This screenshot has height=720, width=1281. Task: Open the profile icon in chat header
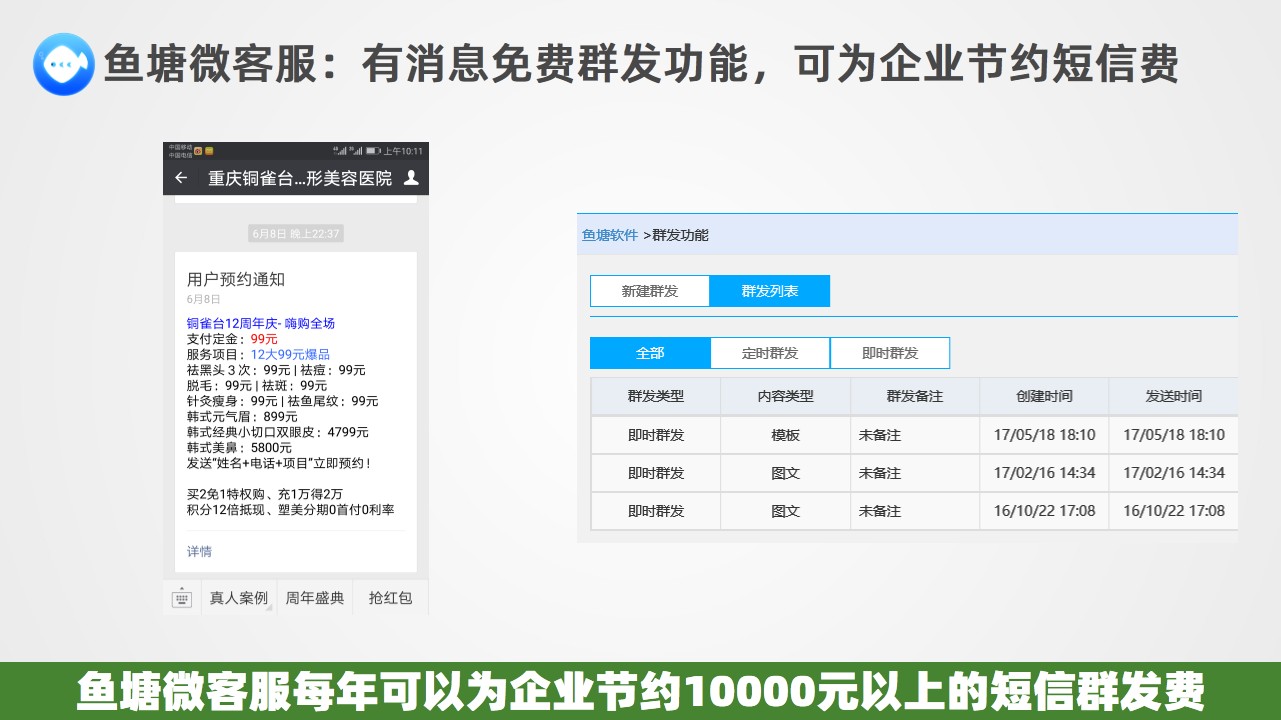click(410, 178)
